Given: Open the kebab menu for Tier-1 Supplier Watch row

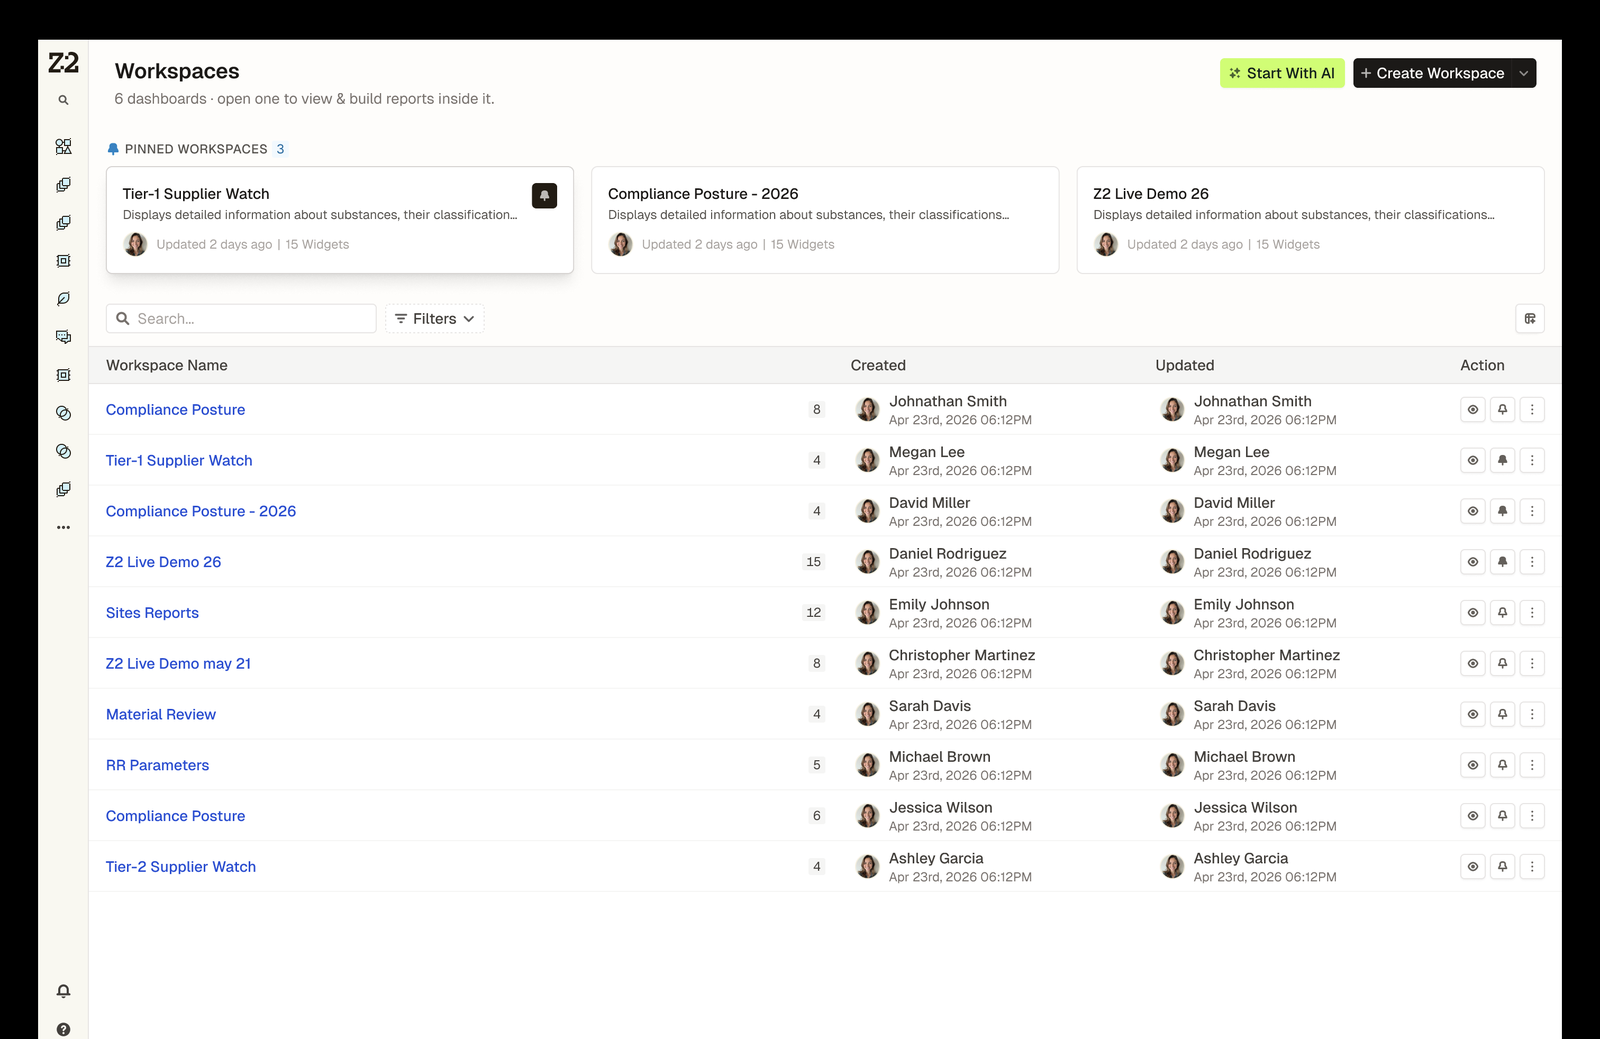Looking at the screenshot, I should tap(1532, 460).
